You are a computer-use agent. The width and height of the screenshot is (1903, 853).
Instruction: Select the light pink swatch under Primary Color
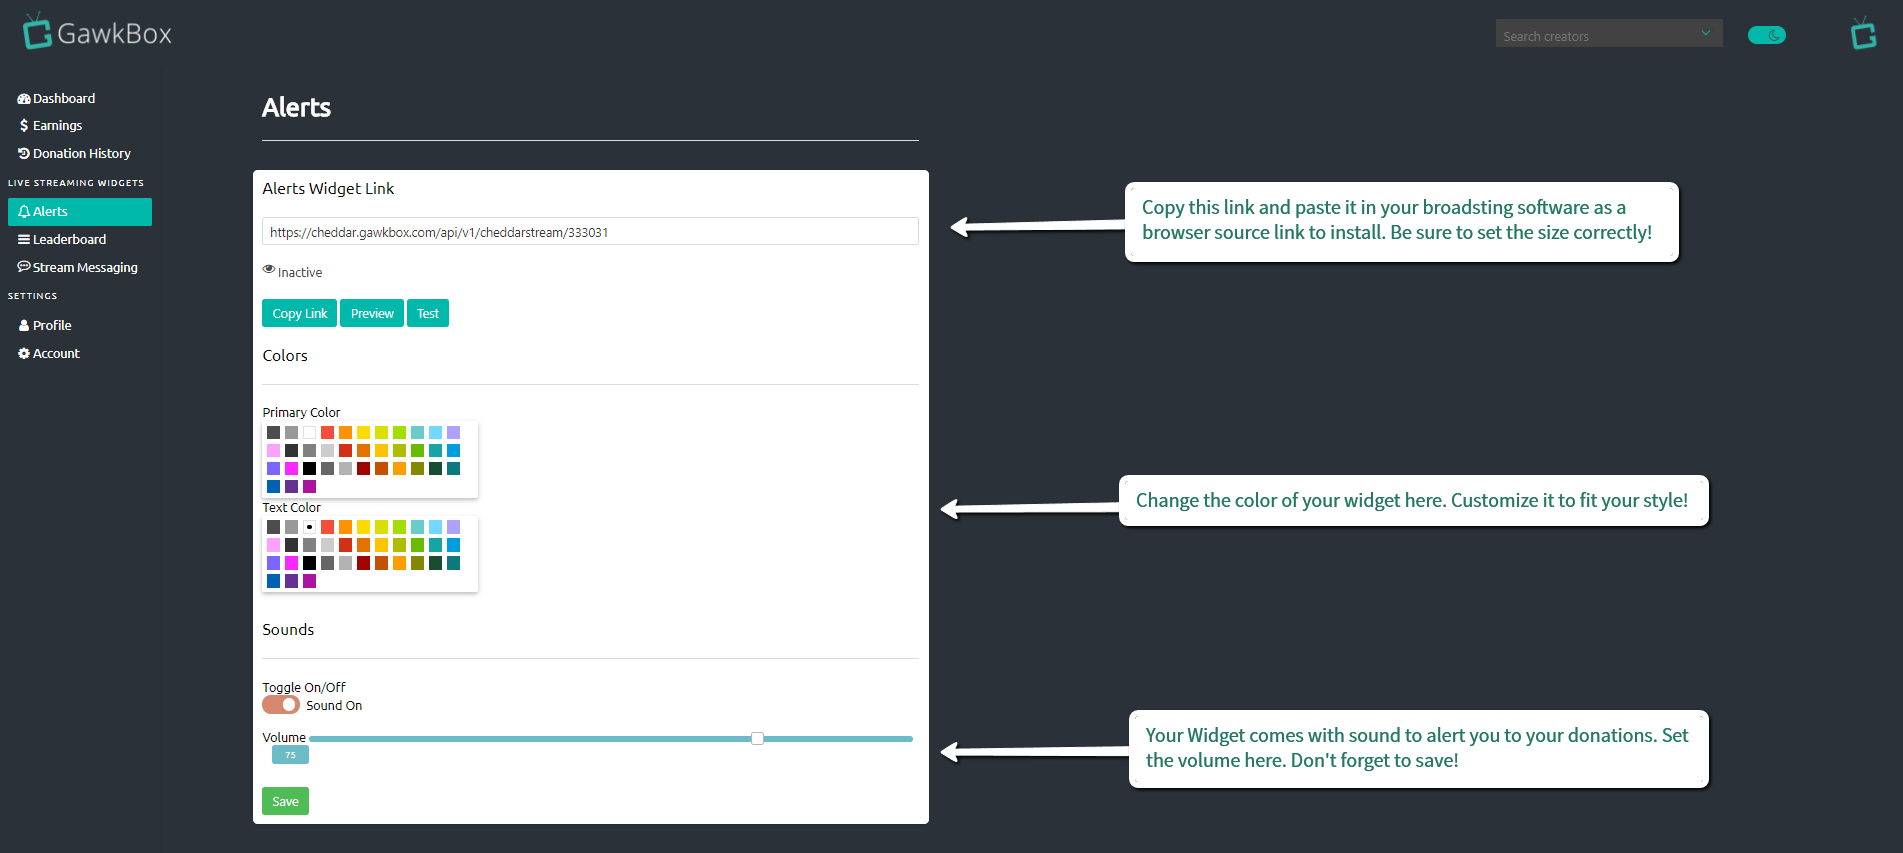274,451
